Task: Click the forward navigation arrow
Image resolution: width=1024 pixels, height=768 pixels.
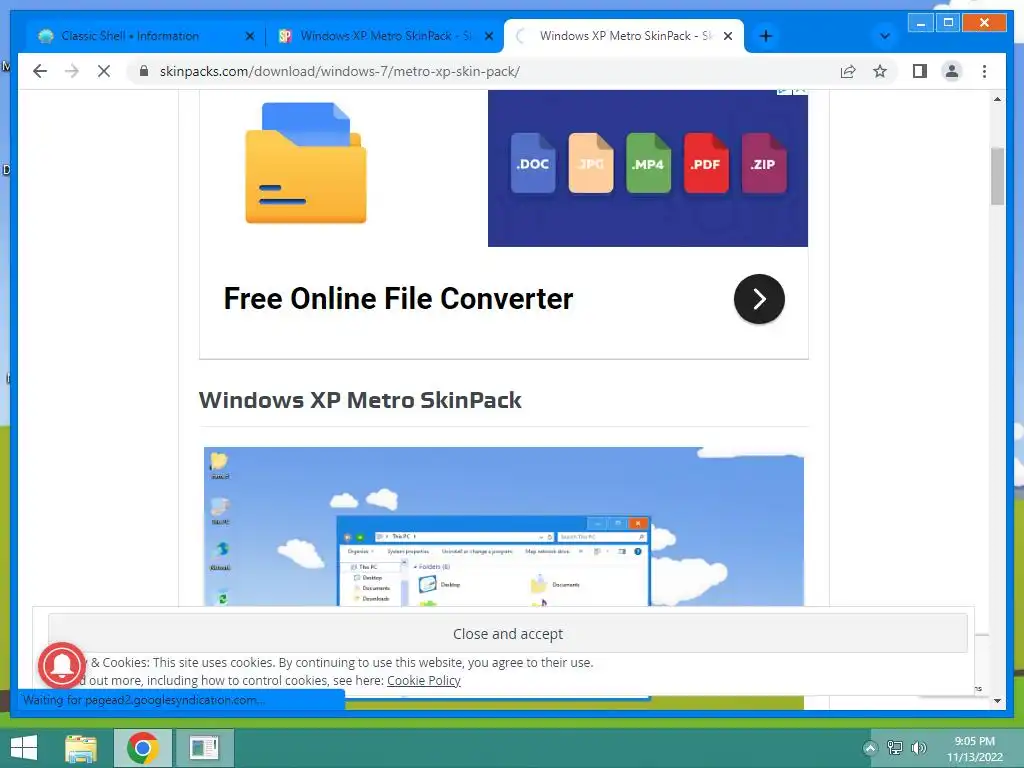Action: (72, 71)
